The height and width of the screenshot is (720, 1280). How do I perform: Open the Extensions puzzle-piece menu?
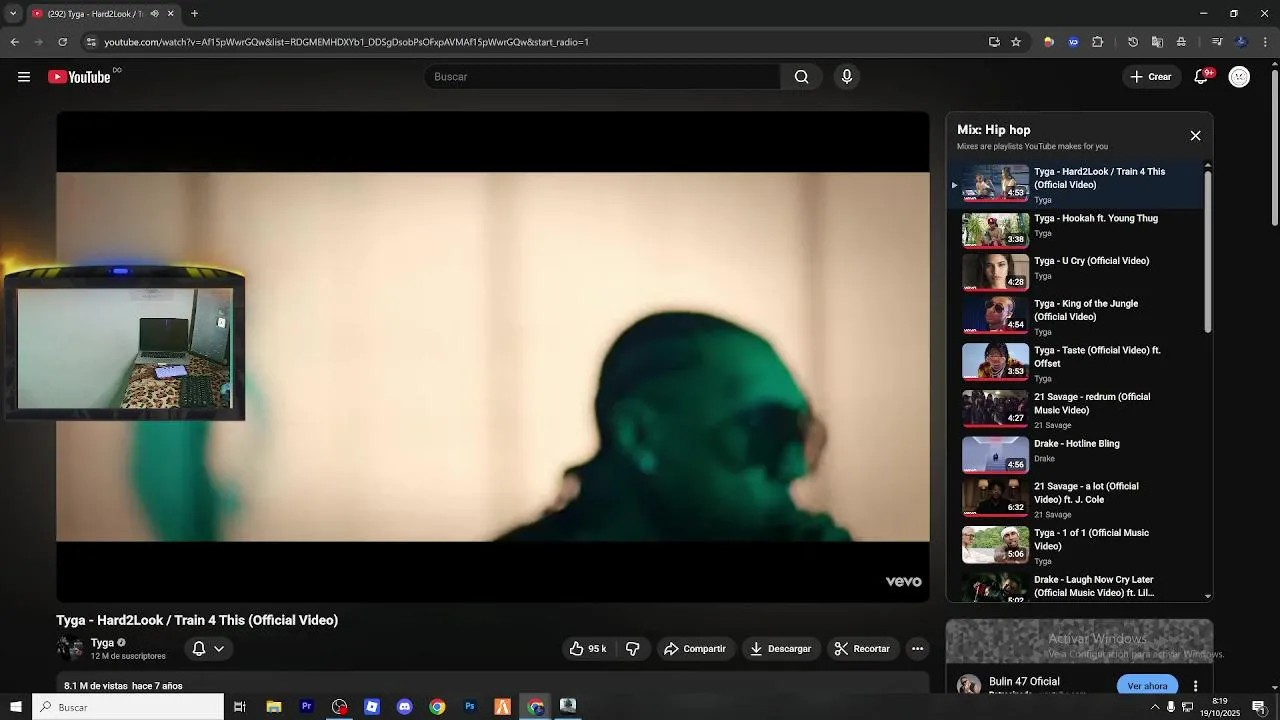click(x=1097, y=42)
